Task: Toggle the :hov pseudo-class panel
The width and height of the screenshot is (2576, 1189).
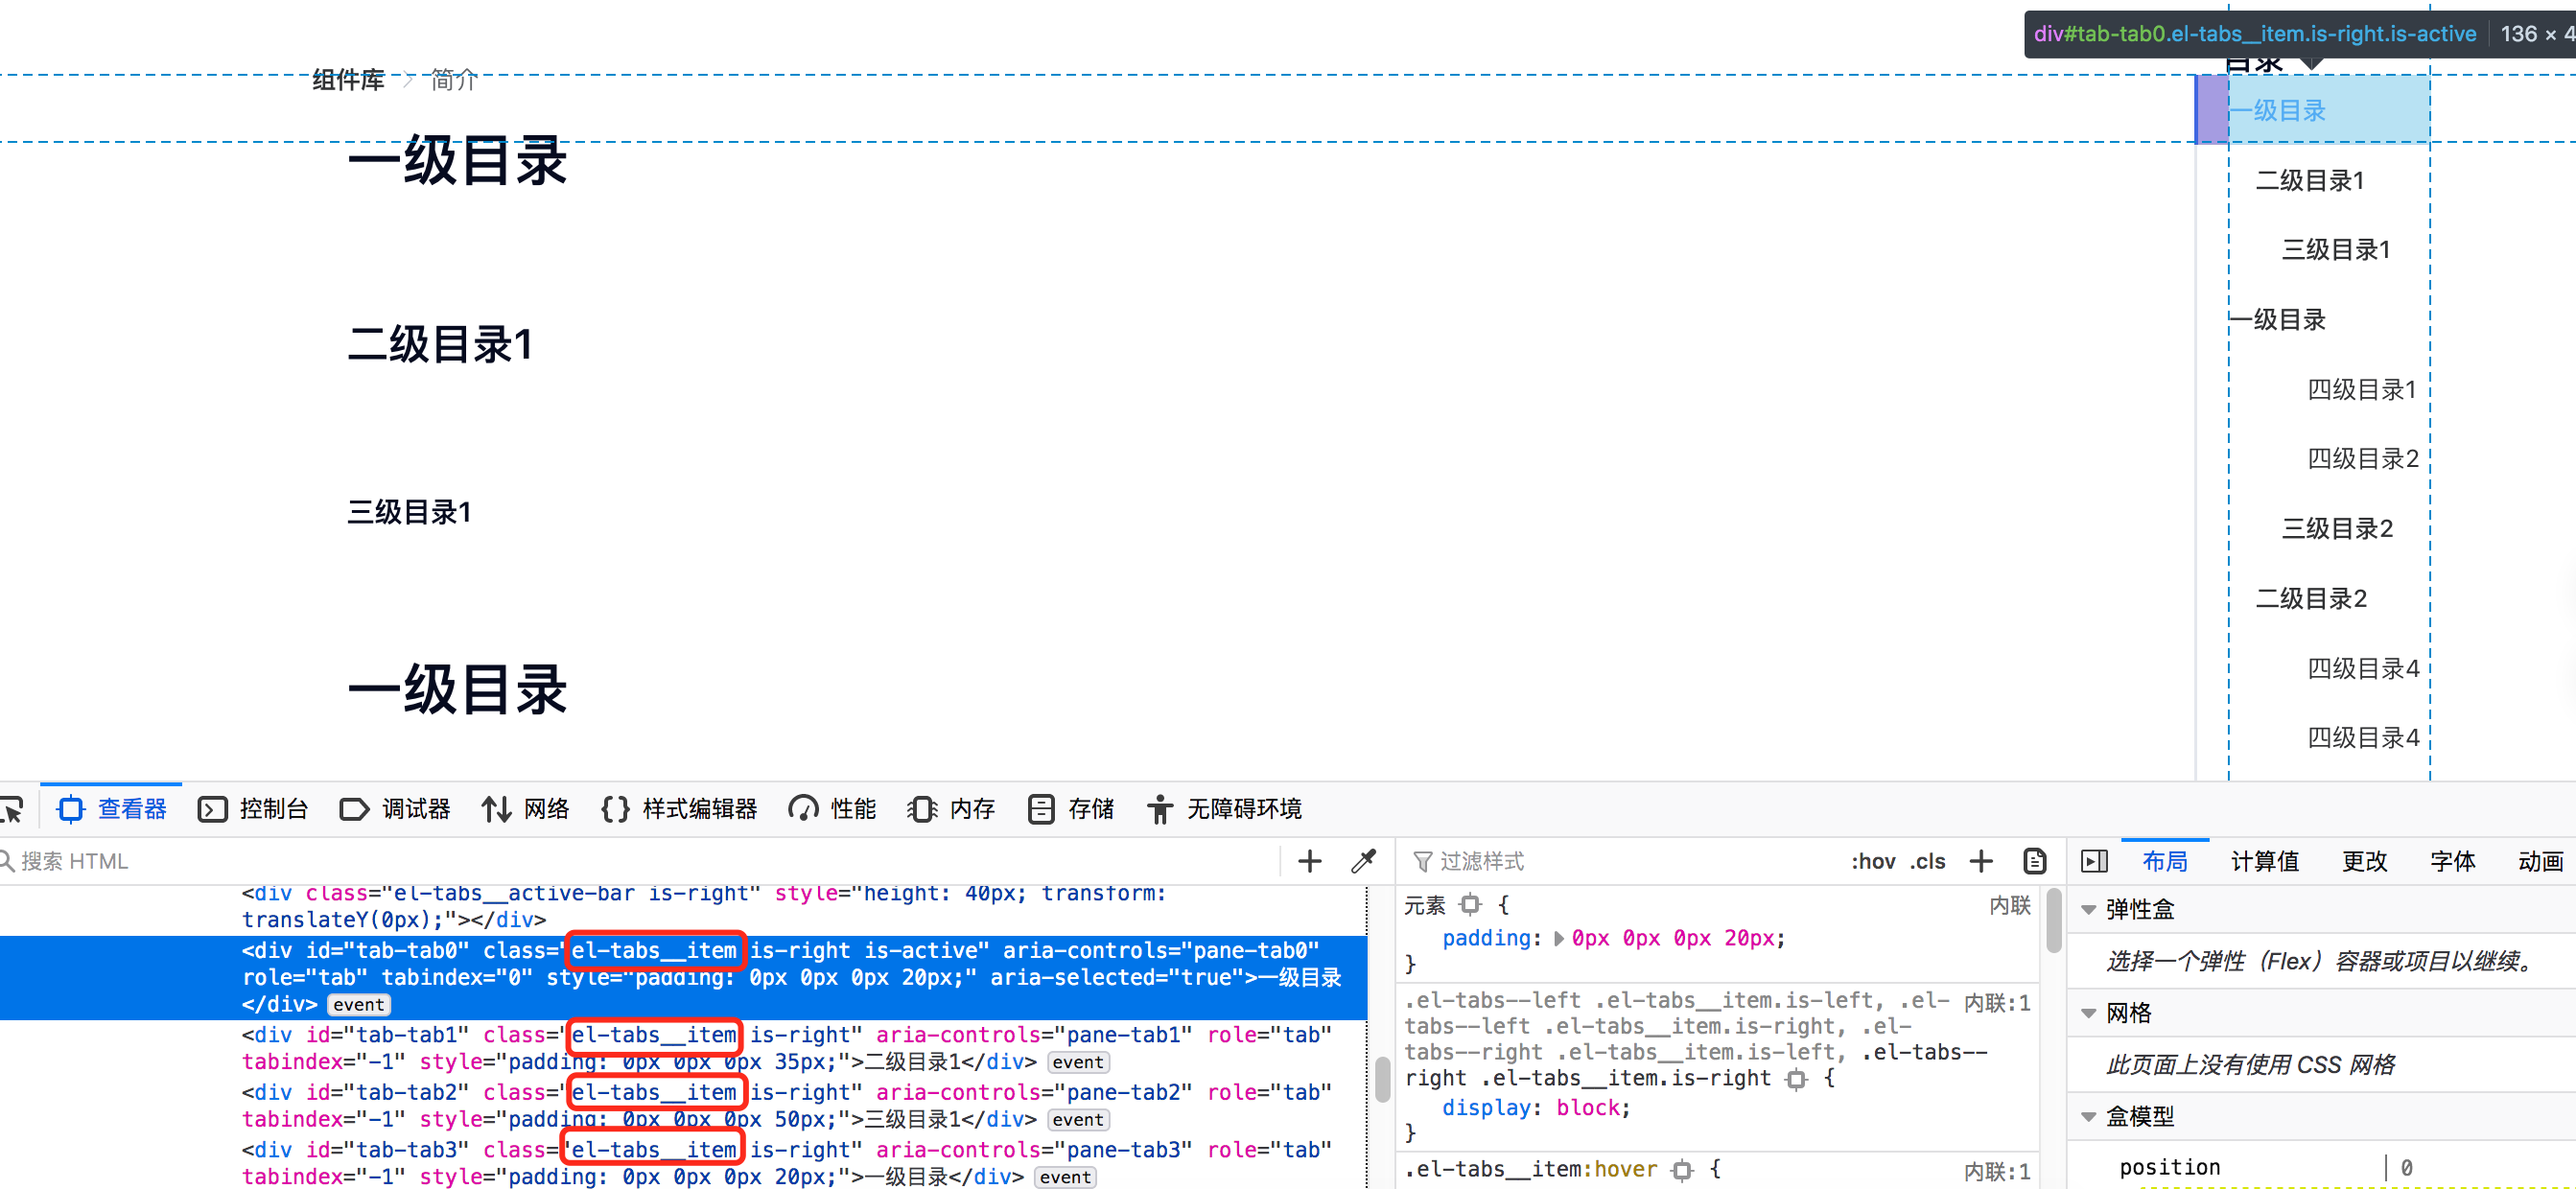Action: click(x=1872, y=861)
